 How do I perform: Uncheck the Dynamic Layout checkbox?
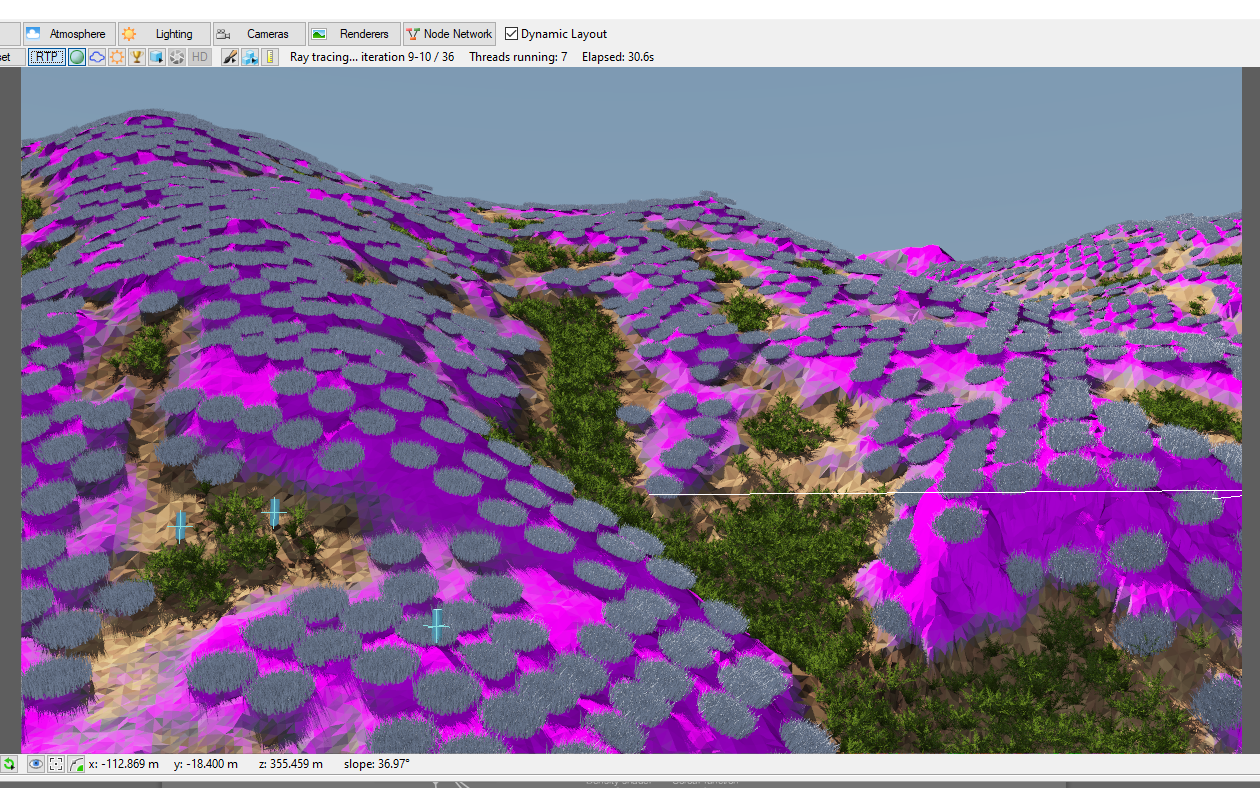tap(511, 34)
